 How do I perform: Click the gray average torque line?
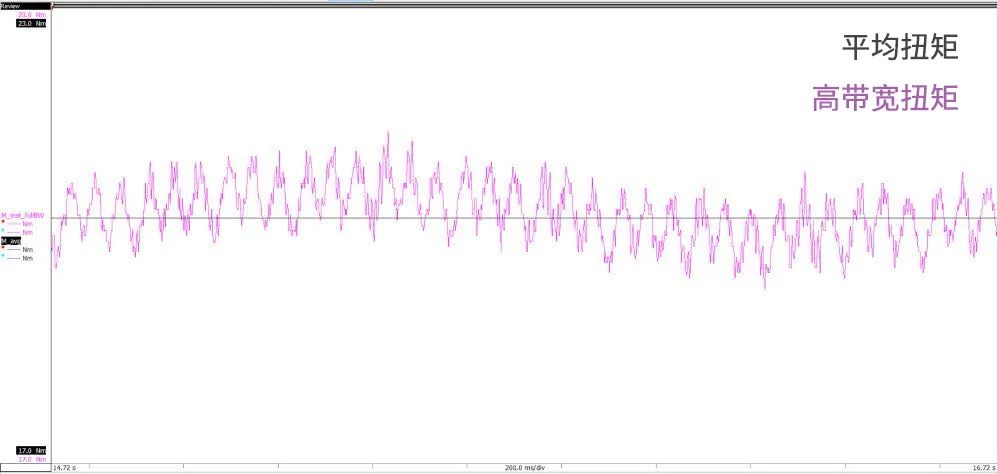[524, 218]
